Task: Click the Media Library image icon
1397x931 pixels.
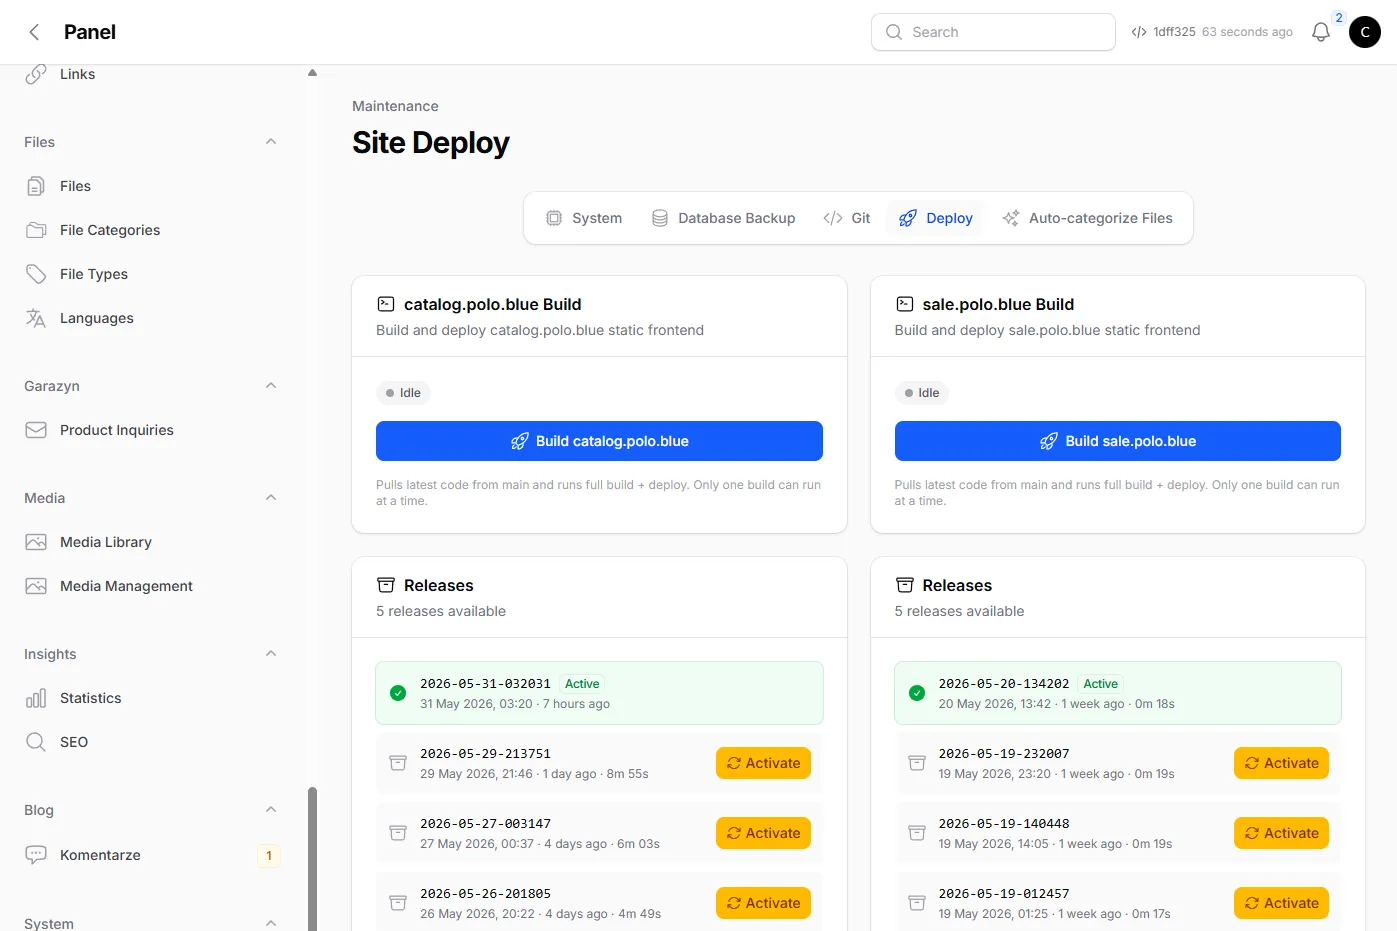Action: [x=36, y=542]
